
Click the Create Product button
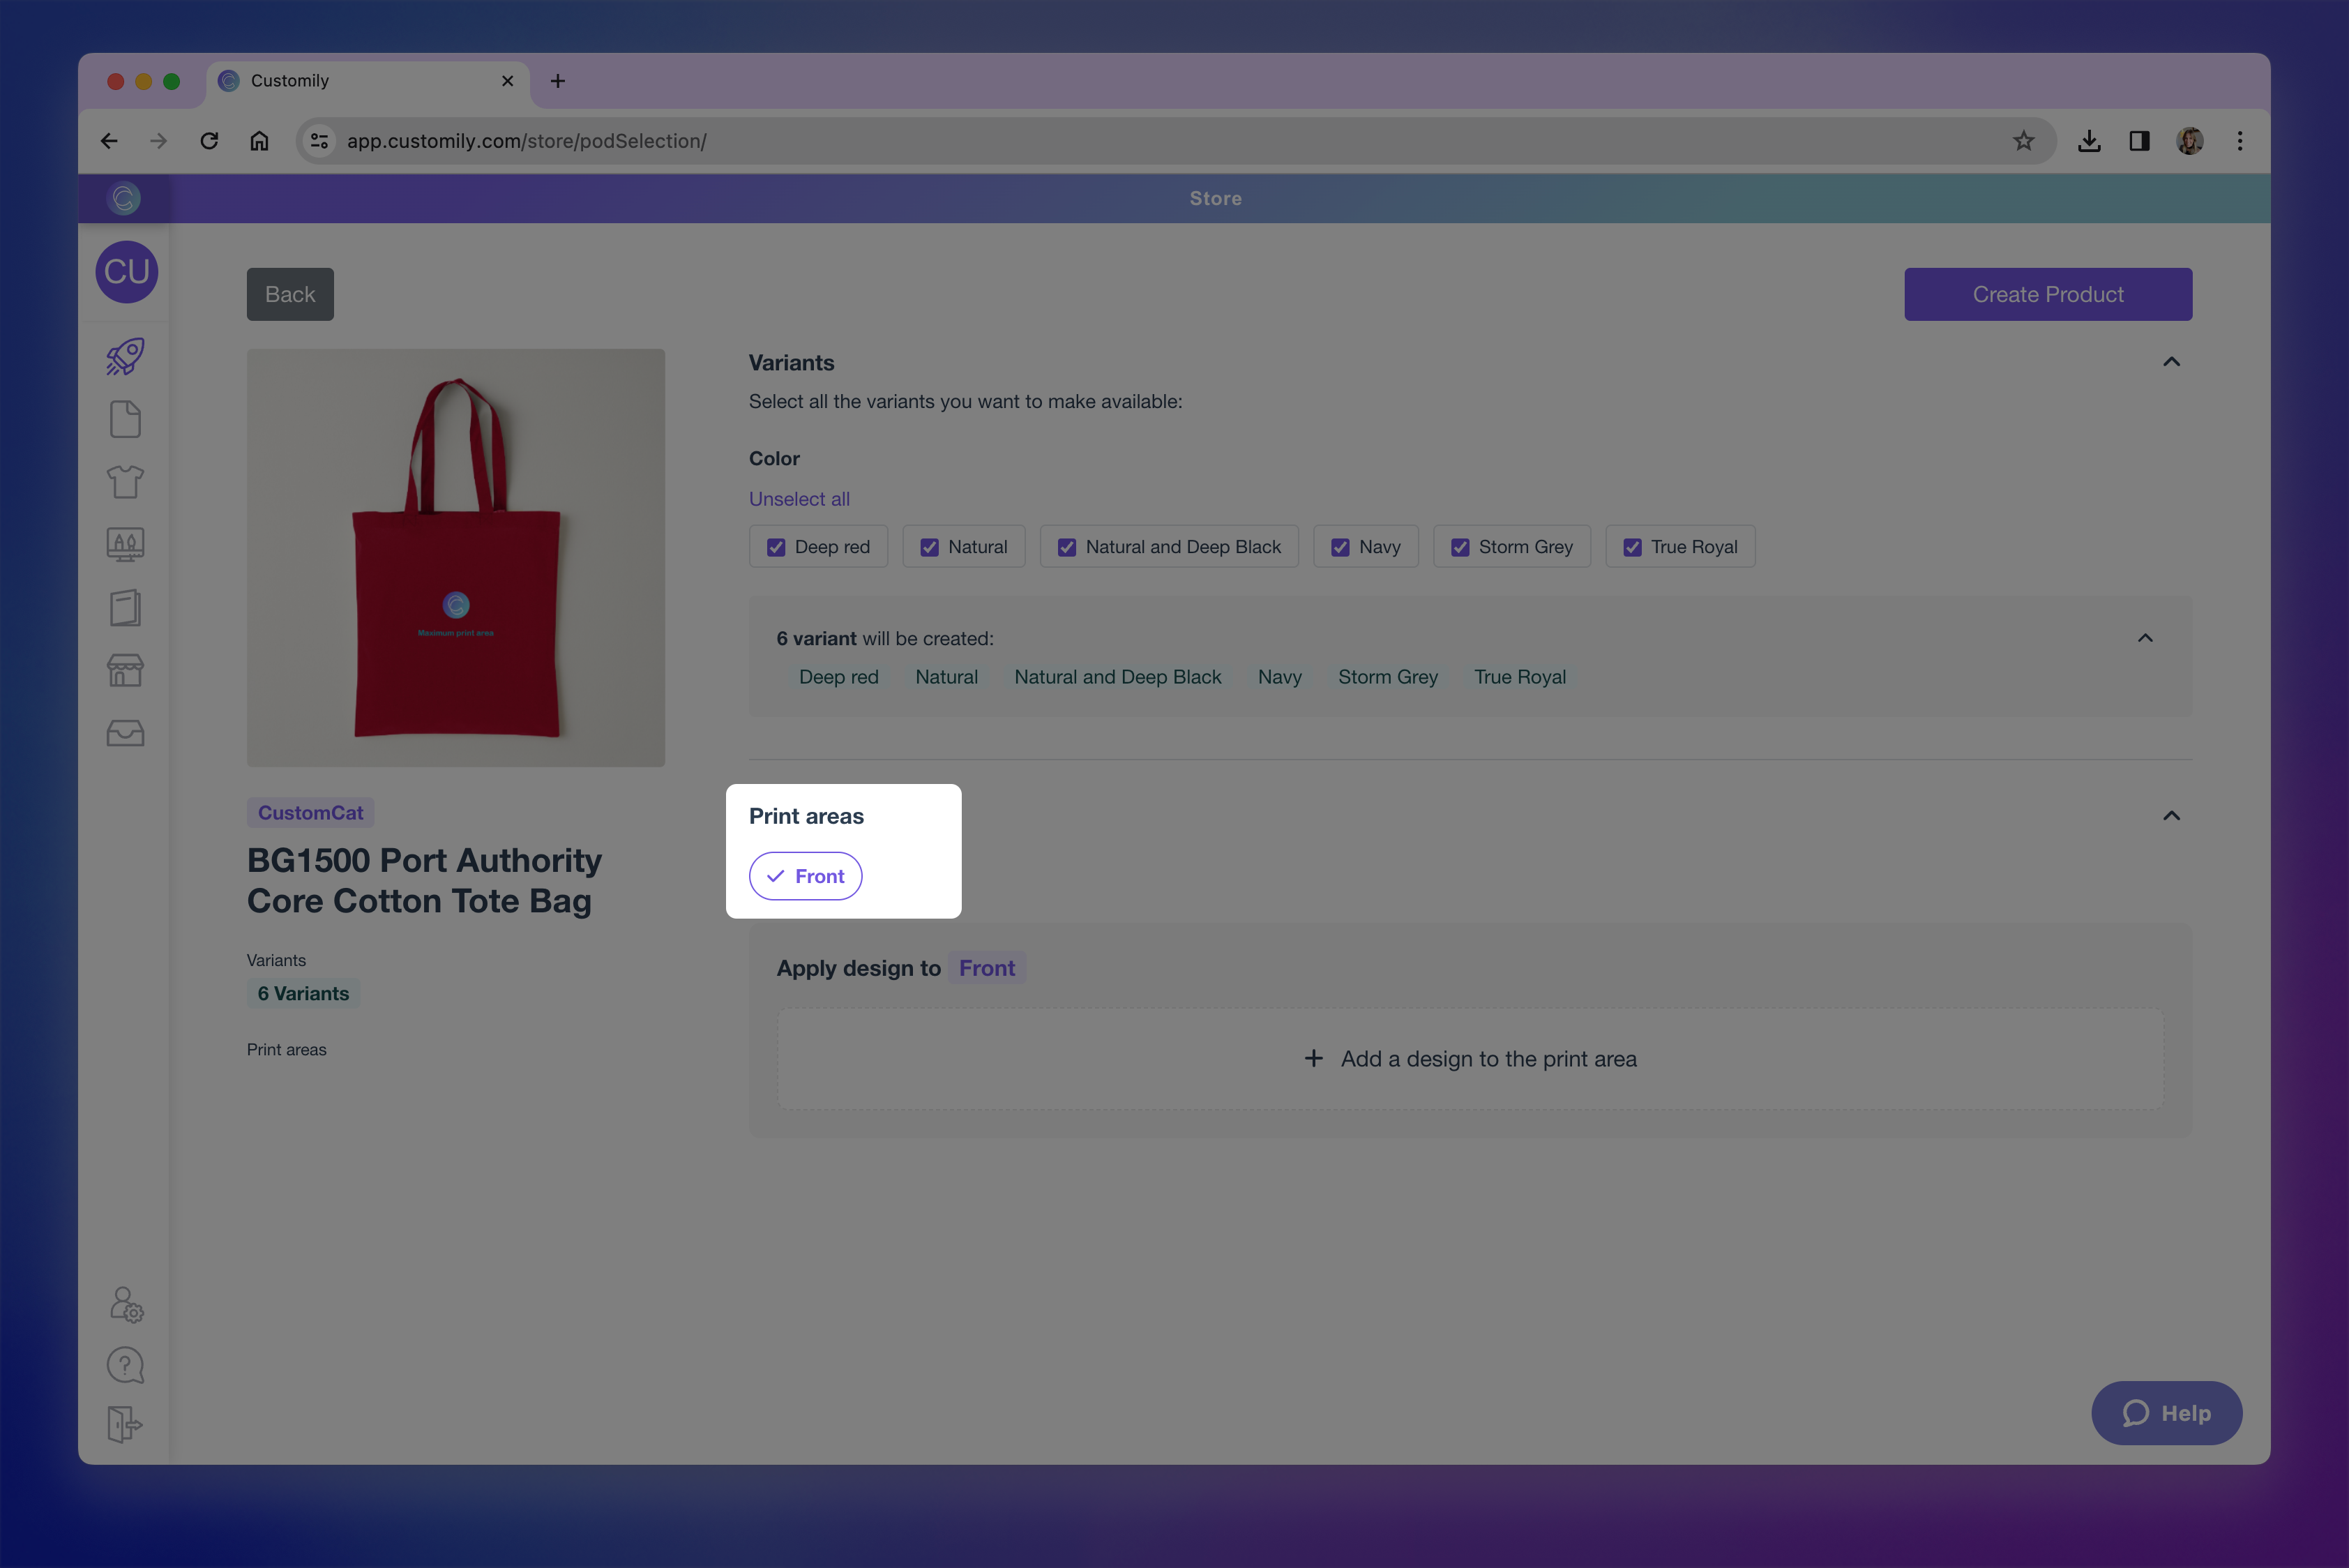pyautogui.click(x=2047, y=294)
